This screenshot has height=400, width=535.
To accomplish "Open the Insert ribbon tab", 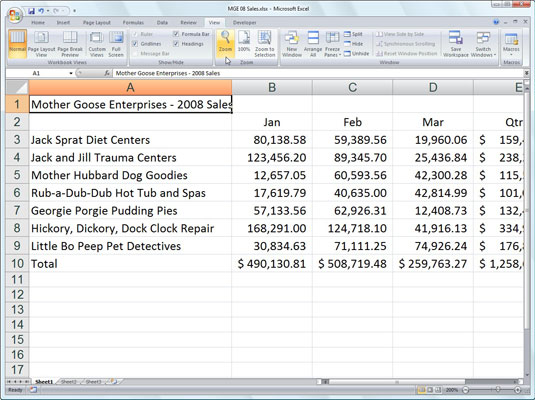I will tap(63, 23).
